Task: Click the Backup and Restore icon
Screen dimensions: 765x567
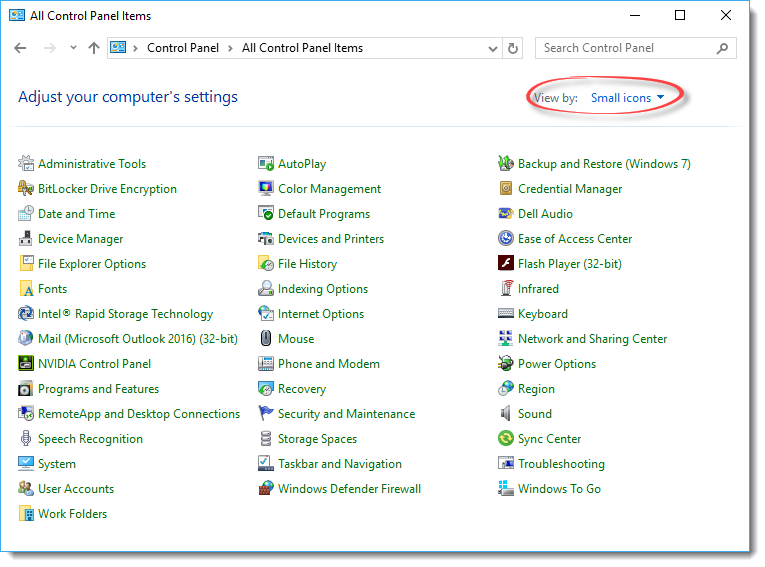Action: click(x=506, y=163)
